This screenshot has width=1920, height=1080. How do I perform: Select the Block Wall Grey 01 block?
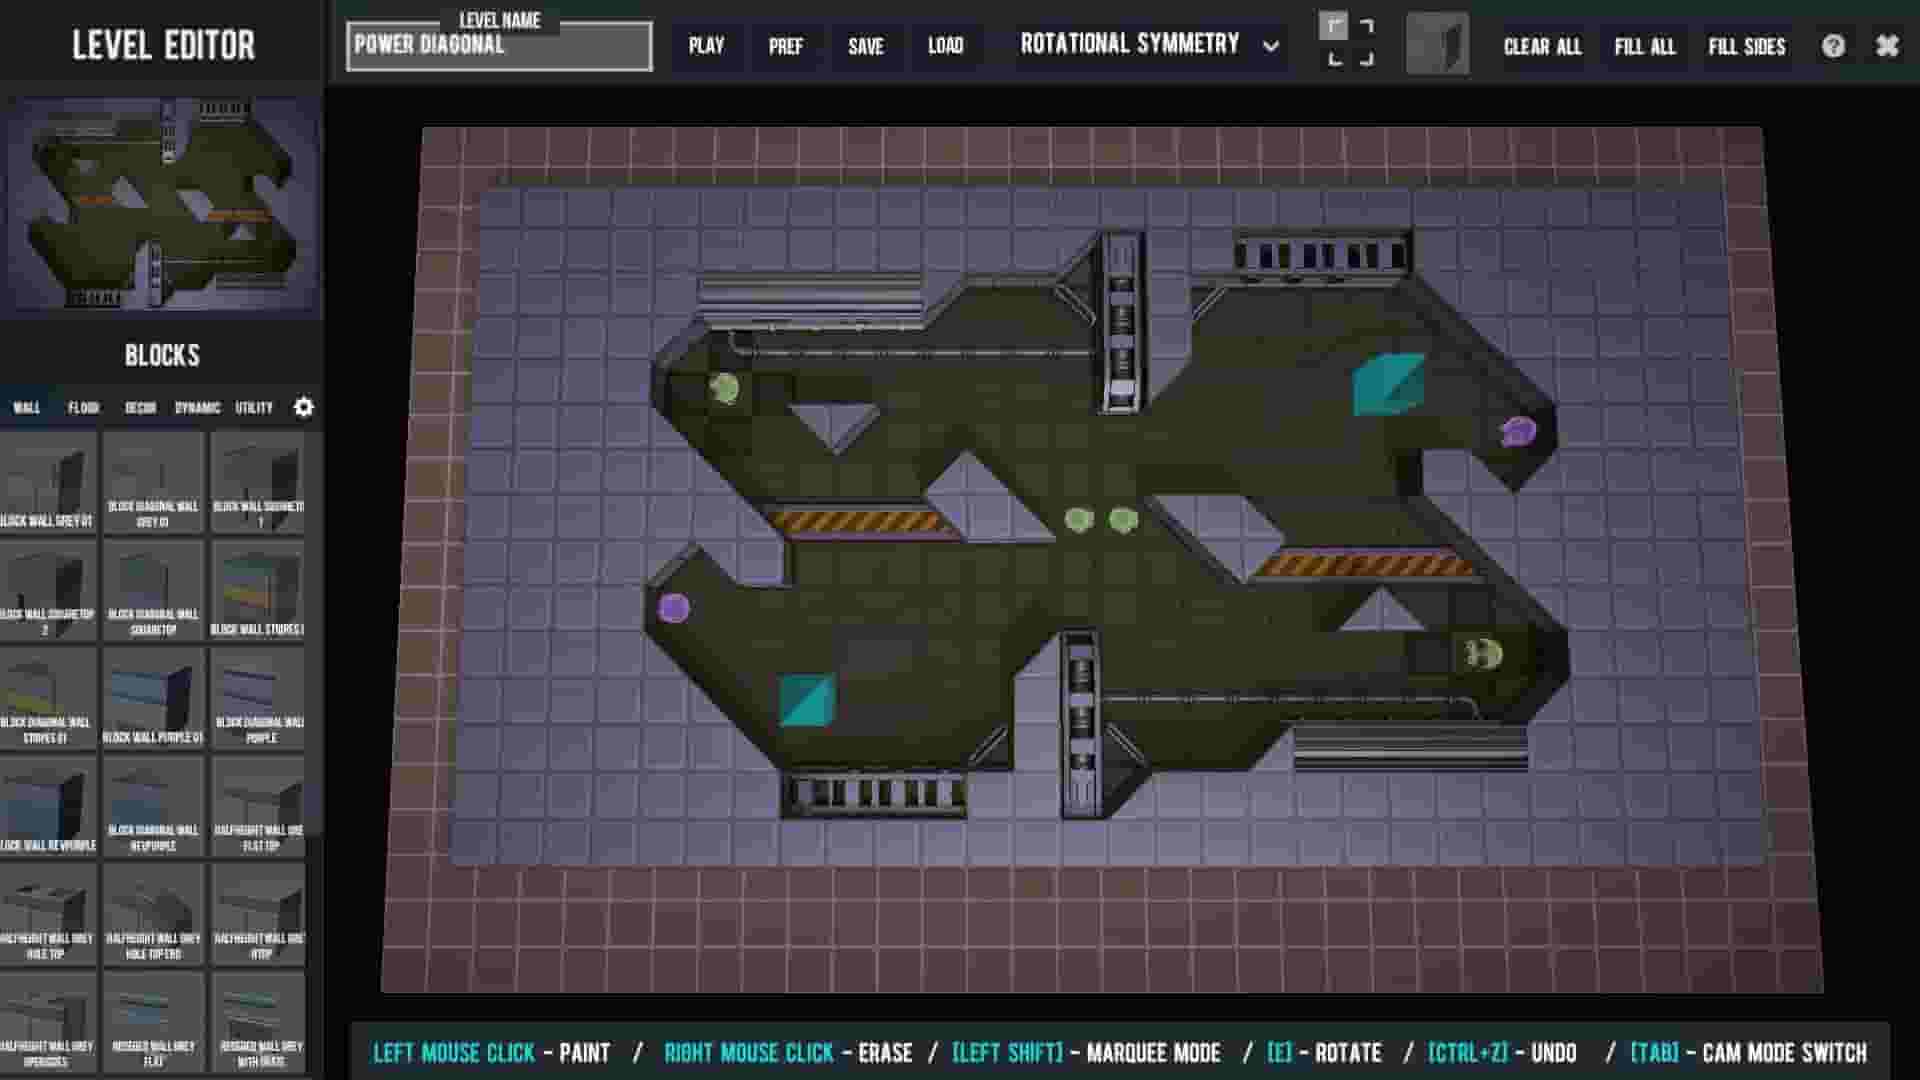click(x=50, y=480)
